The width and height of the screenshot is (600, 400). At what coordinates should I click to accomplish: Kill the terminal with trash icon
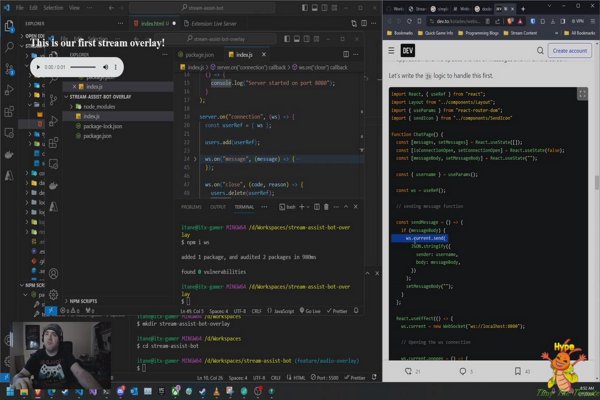pos(326,207)
